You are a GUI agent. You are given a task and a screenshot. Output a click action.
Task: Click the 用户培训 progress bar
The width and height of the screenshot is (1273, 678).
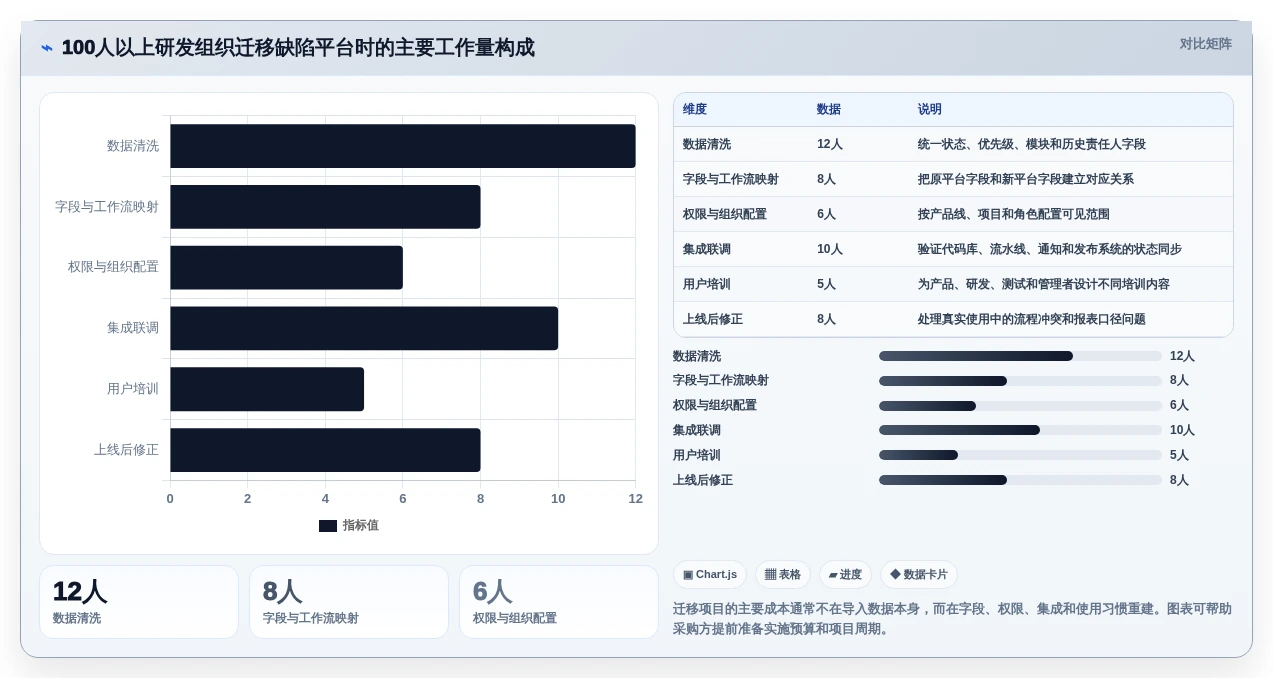(x=1020, y=455)
